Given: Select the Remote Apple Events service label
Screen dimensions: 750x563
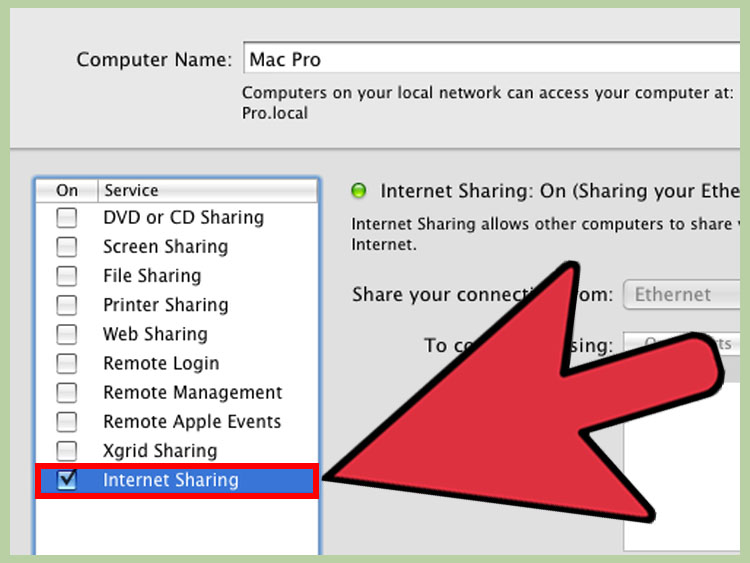Looking at the screenshot, I should coord(192,422).
